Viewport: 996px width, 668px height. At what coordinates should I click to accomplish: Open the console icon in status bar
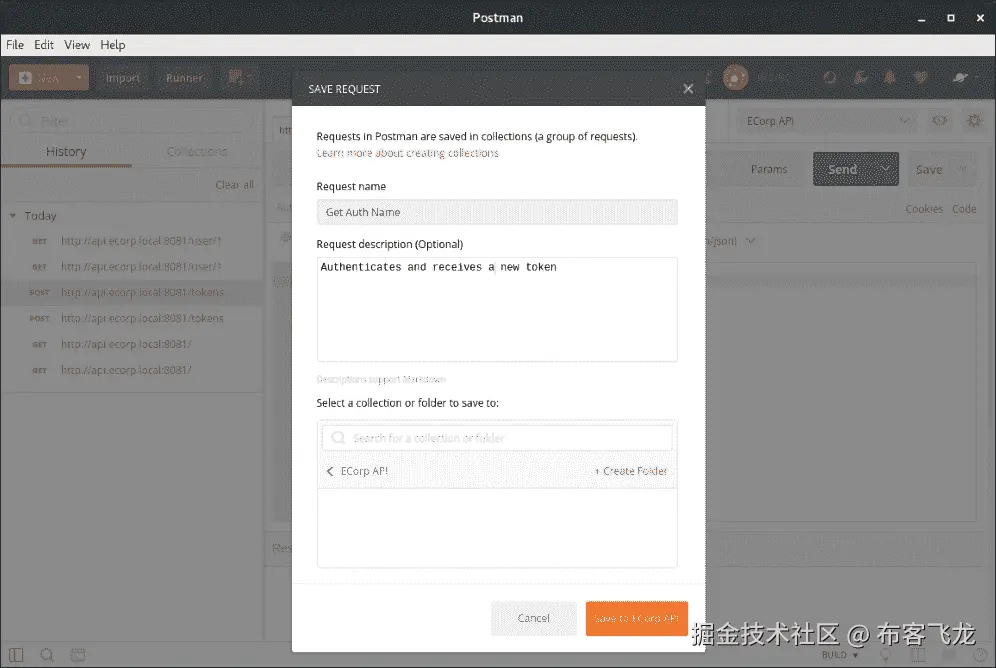tap(78, 655)
